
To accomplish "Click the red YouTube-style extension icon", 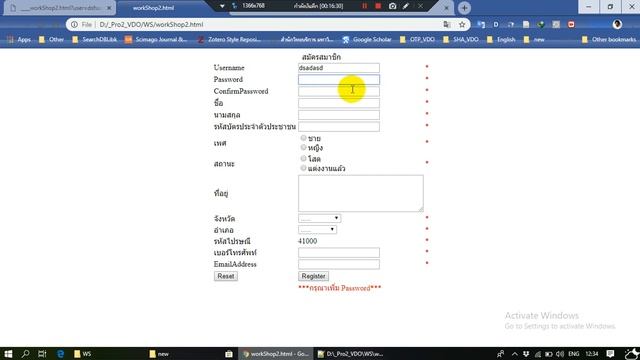I will point(571,24).
